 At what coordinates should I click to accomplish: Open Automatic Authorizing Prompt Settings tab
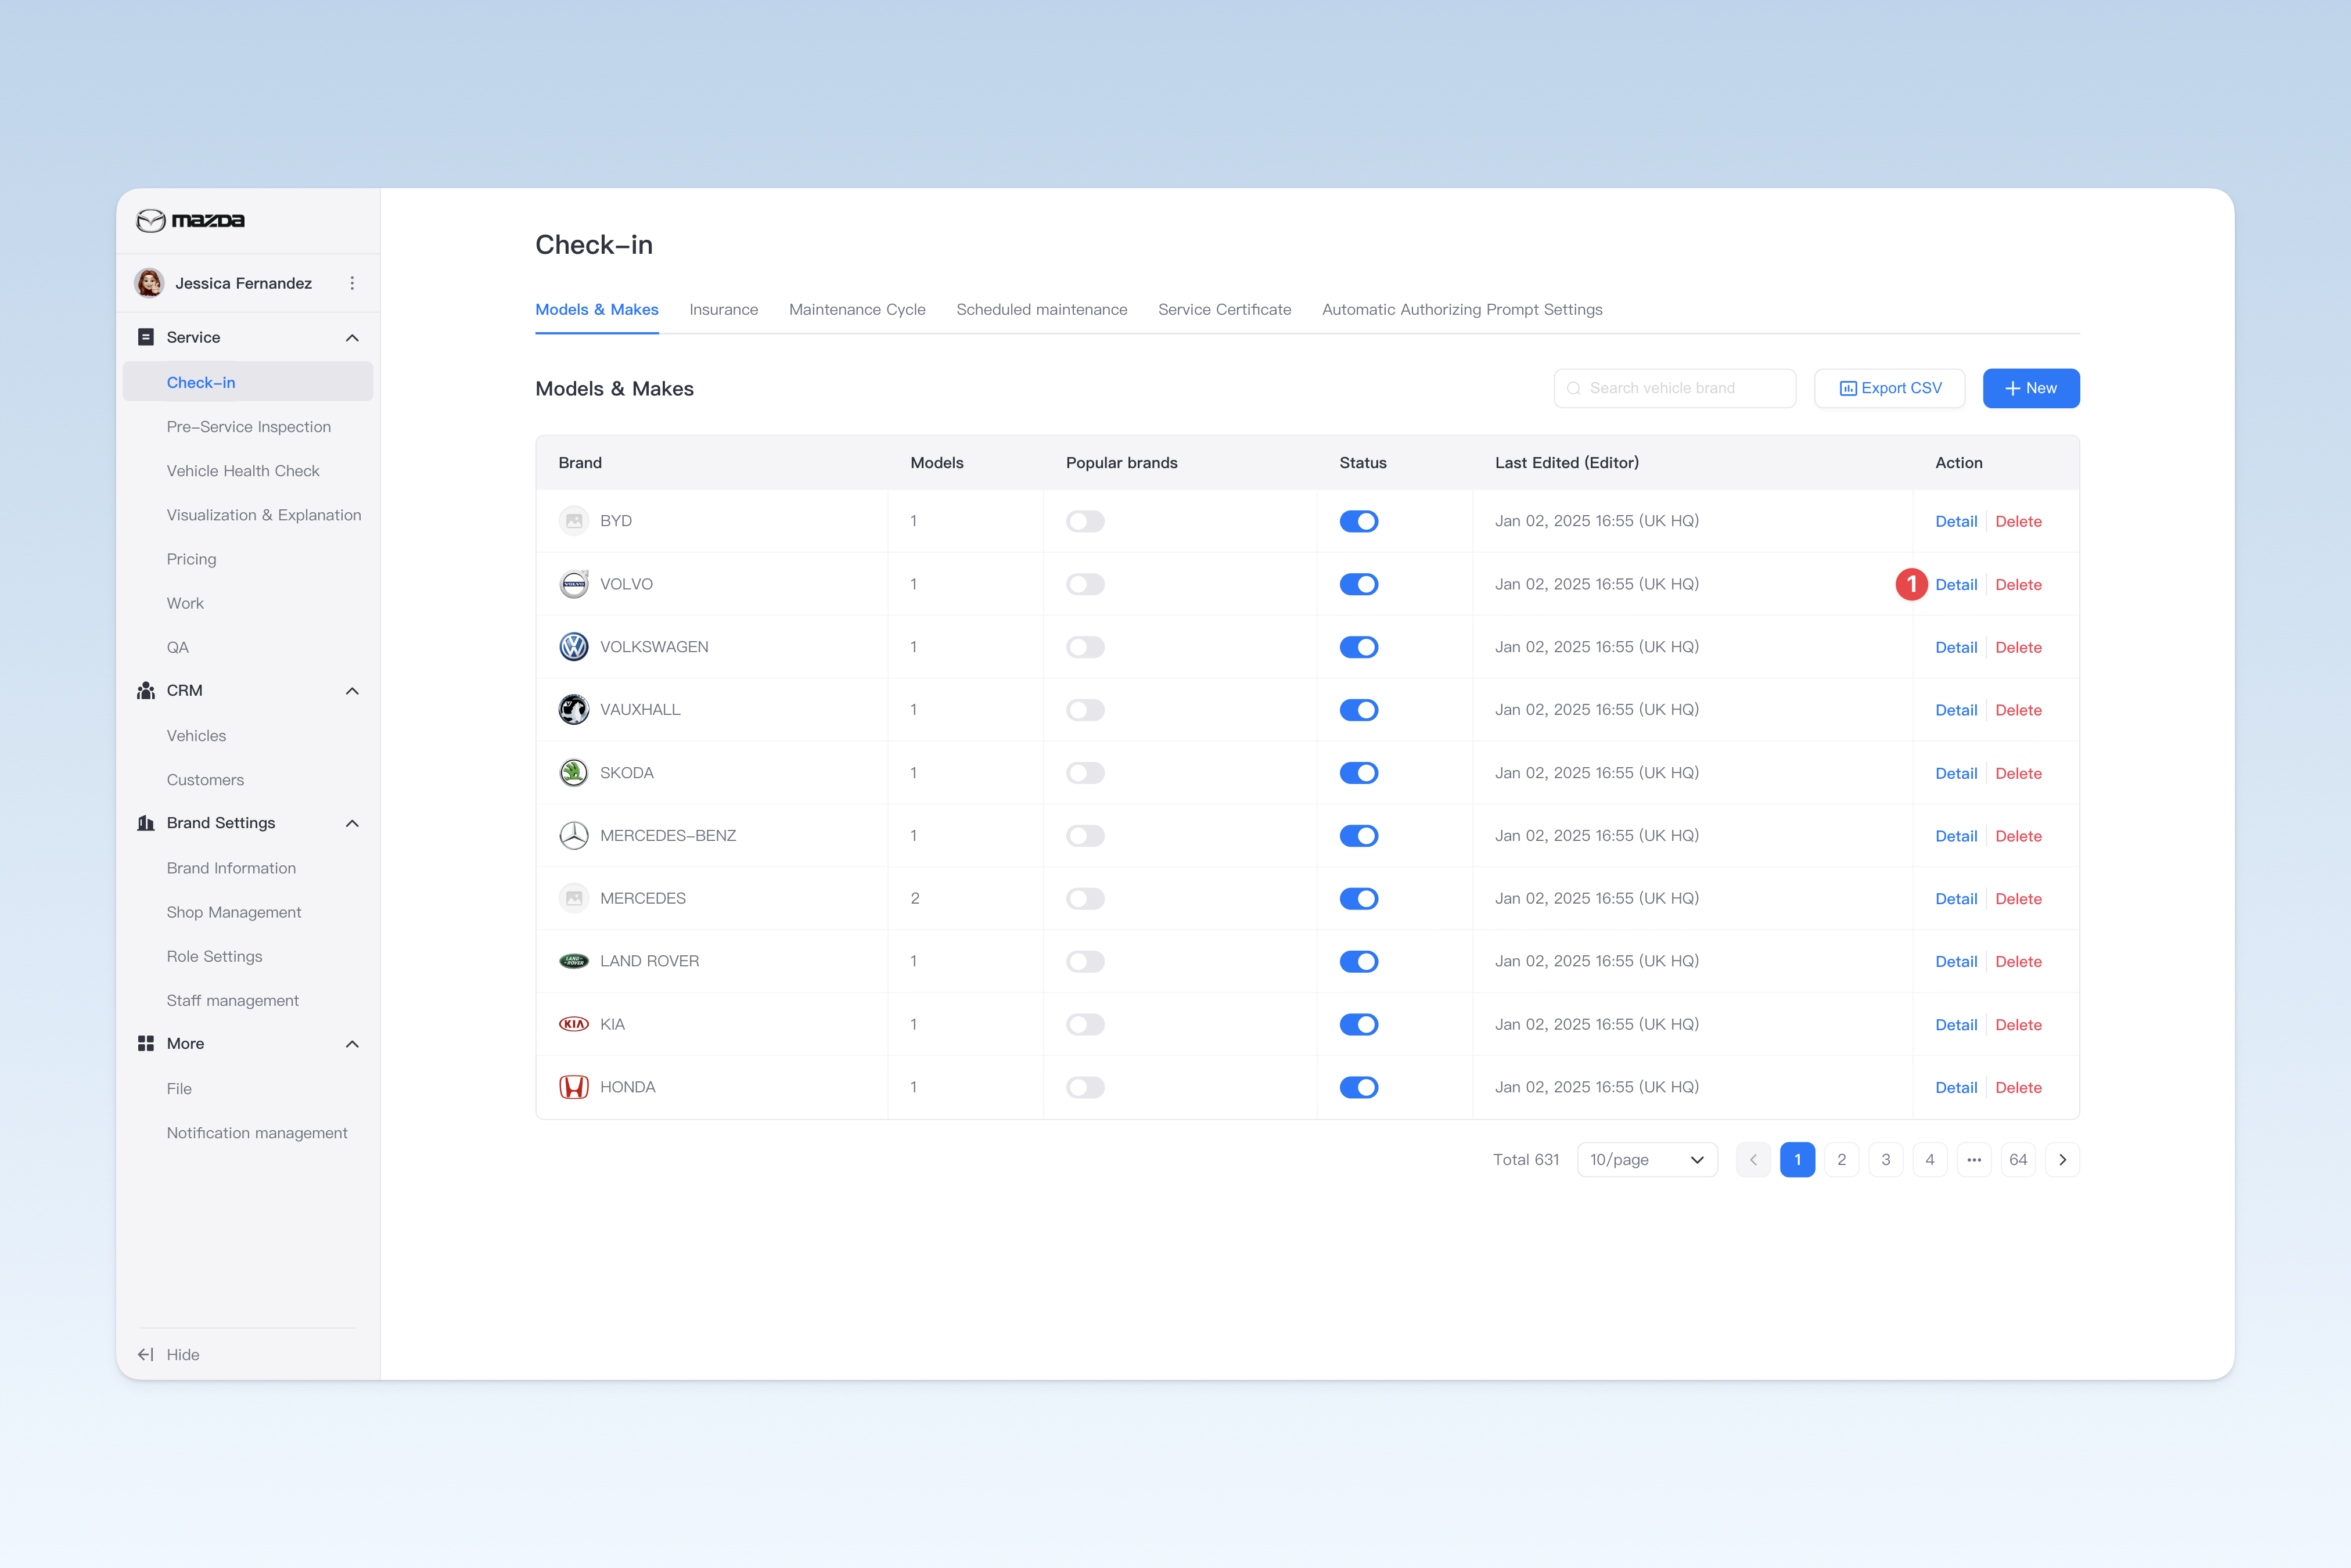pos(1461,310)
